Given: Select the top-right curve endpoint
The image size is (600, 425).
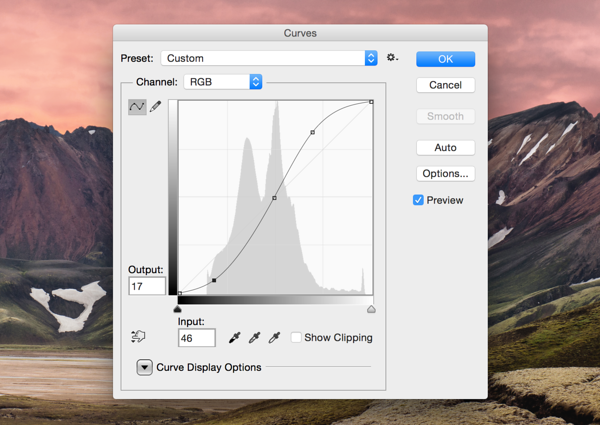Looking at the screenshot, I should pos(371,102).
